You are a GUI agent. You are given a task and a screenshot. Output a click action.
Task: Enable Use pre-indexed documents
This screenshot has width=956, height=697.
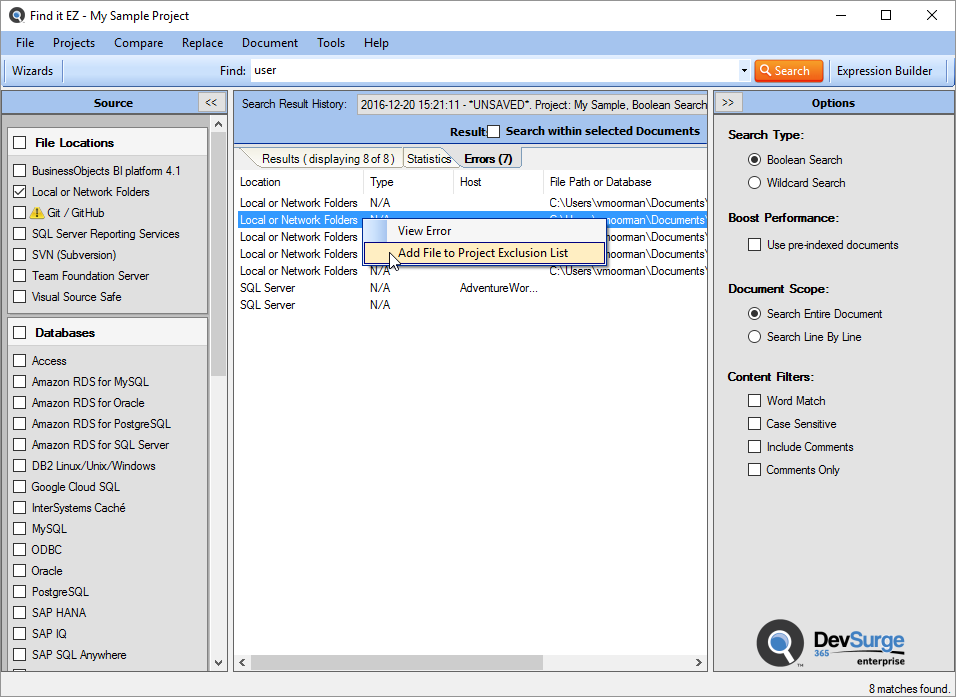754,245
